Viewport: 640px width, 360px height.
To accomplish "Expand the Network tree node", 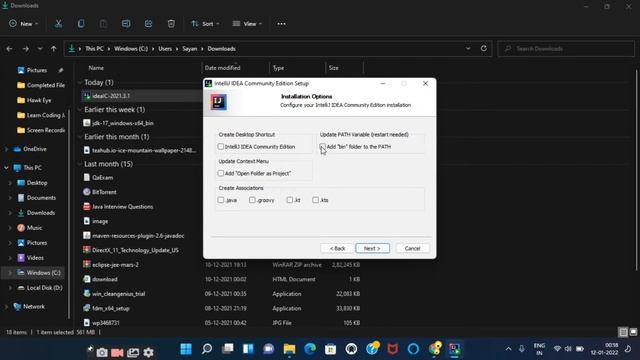I will 6,307.
